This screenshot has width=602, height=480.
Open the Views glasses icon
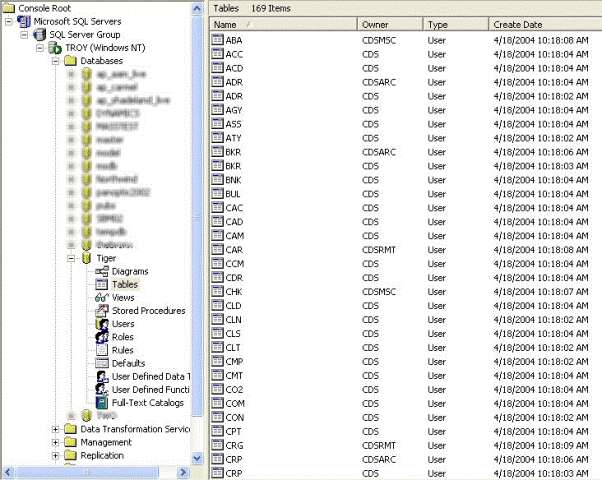102,298
